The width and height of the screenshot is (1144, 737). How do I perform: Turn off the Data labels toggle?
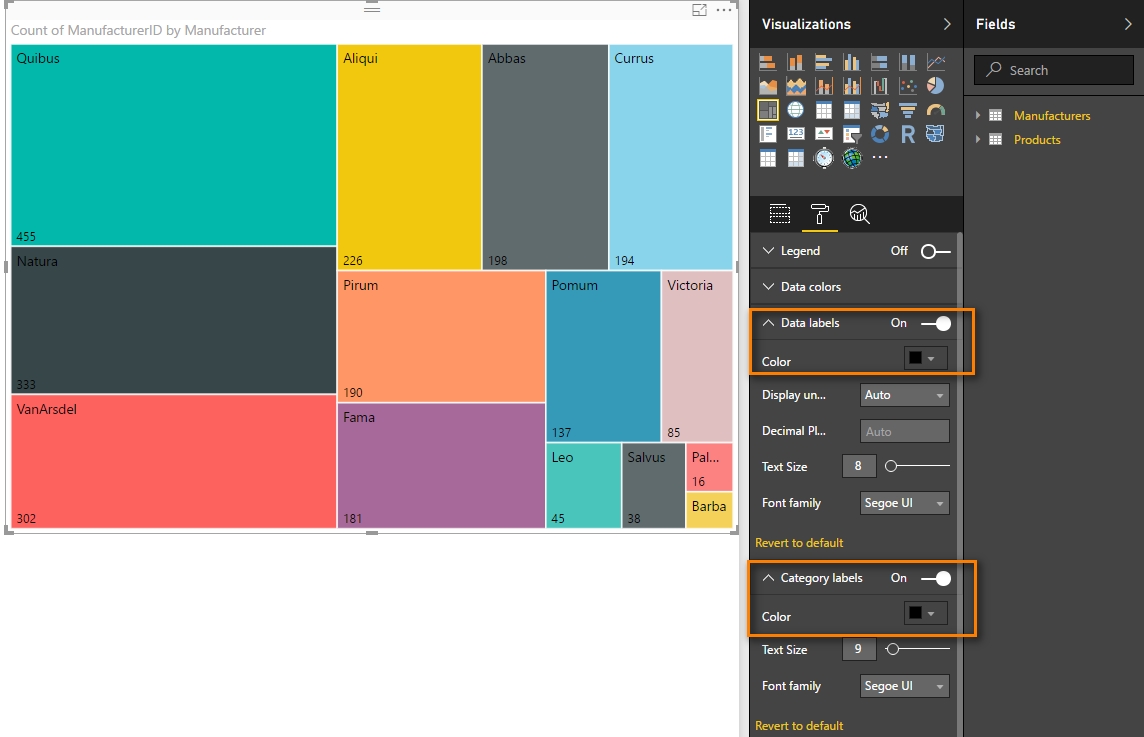click(935, 323)
